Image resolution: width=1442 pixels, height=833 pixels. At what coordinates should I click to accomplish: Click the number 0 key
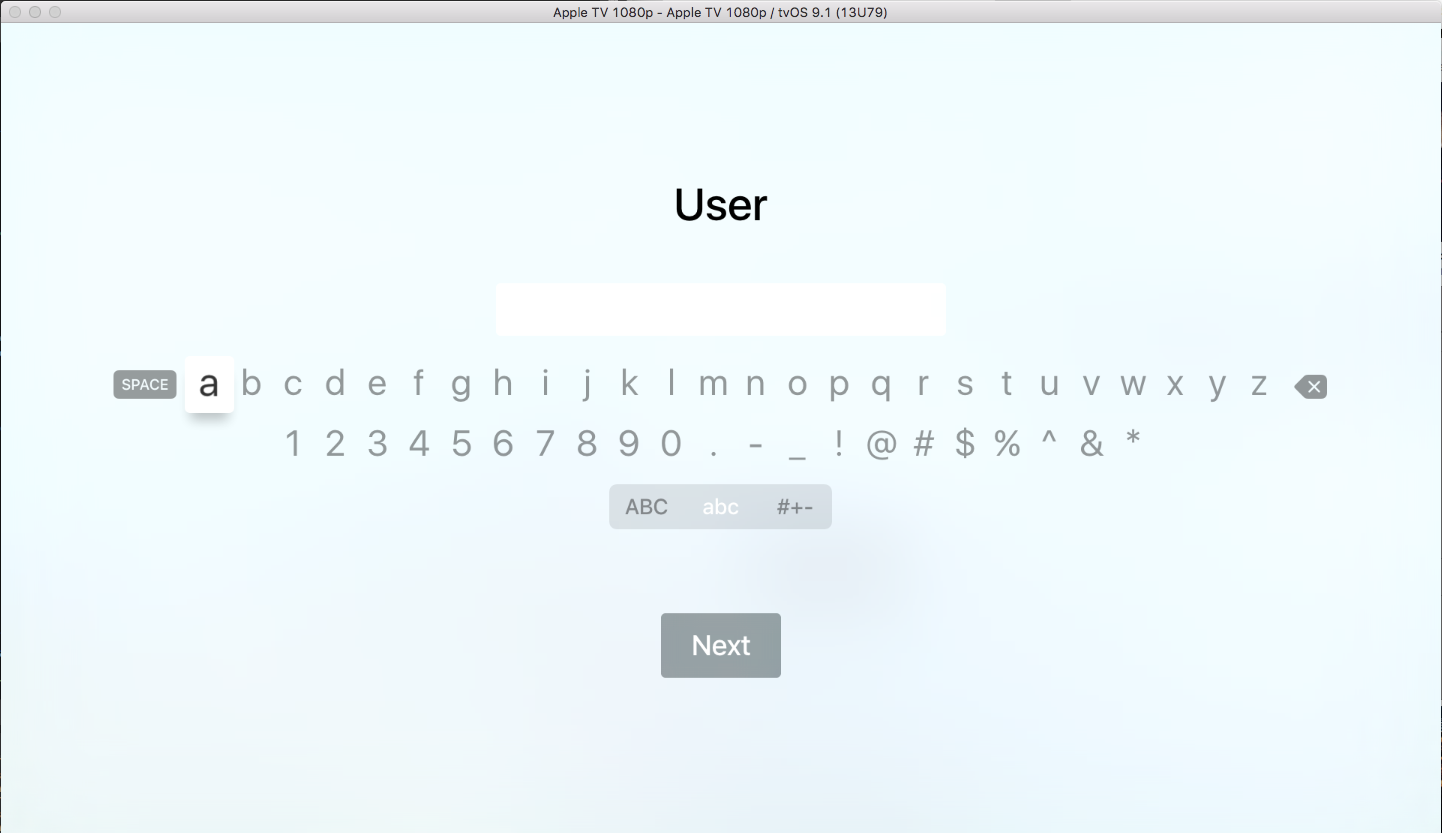pos(671,443)
